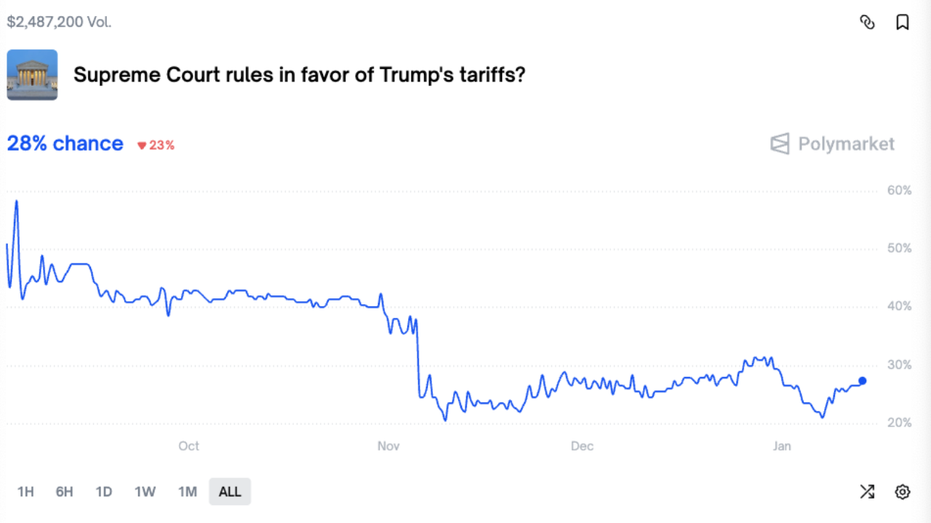Open the Supreme Court tariffs market title
The image size is (931, 523).
coord(299,75)
